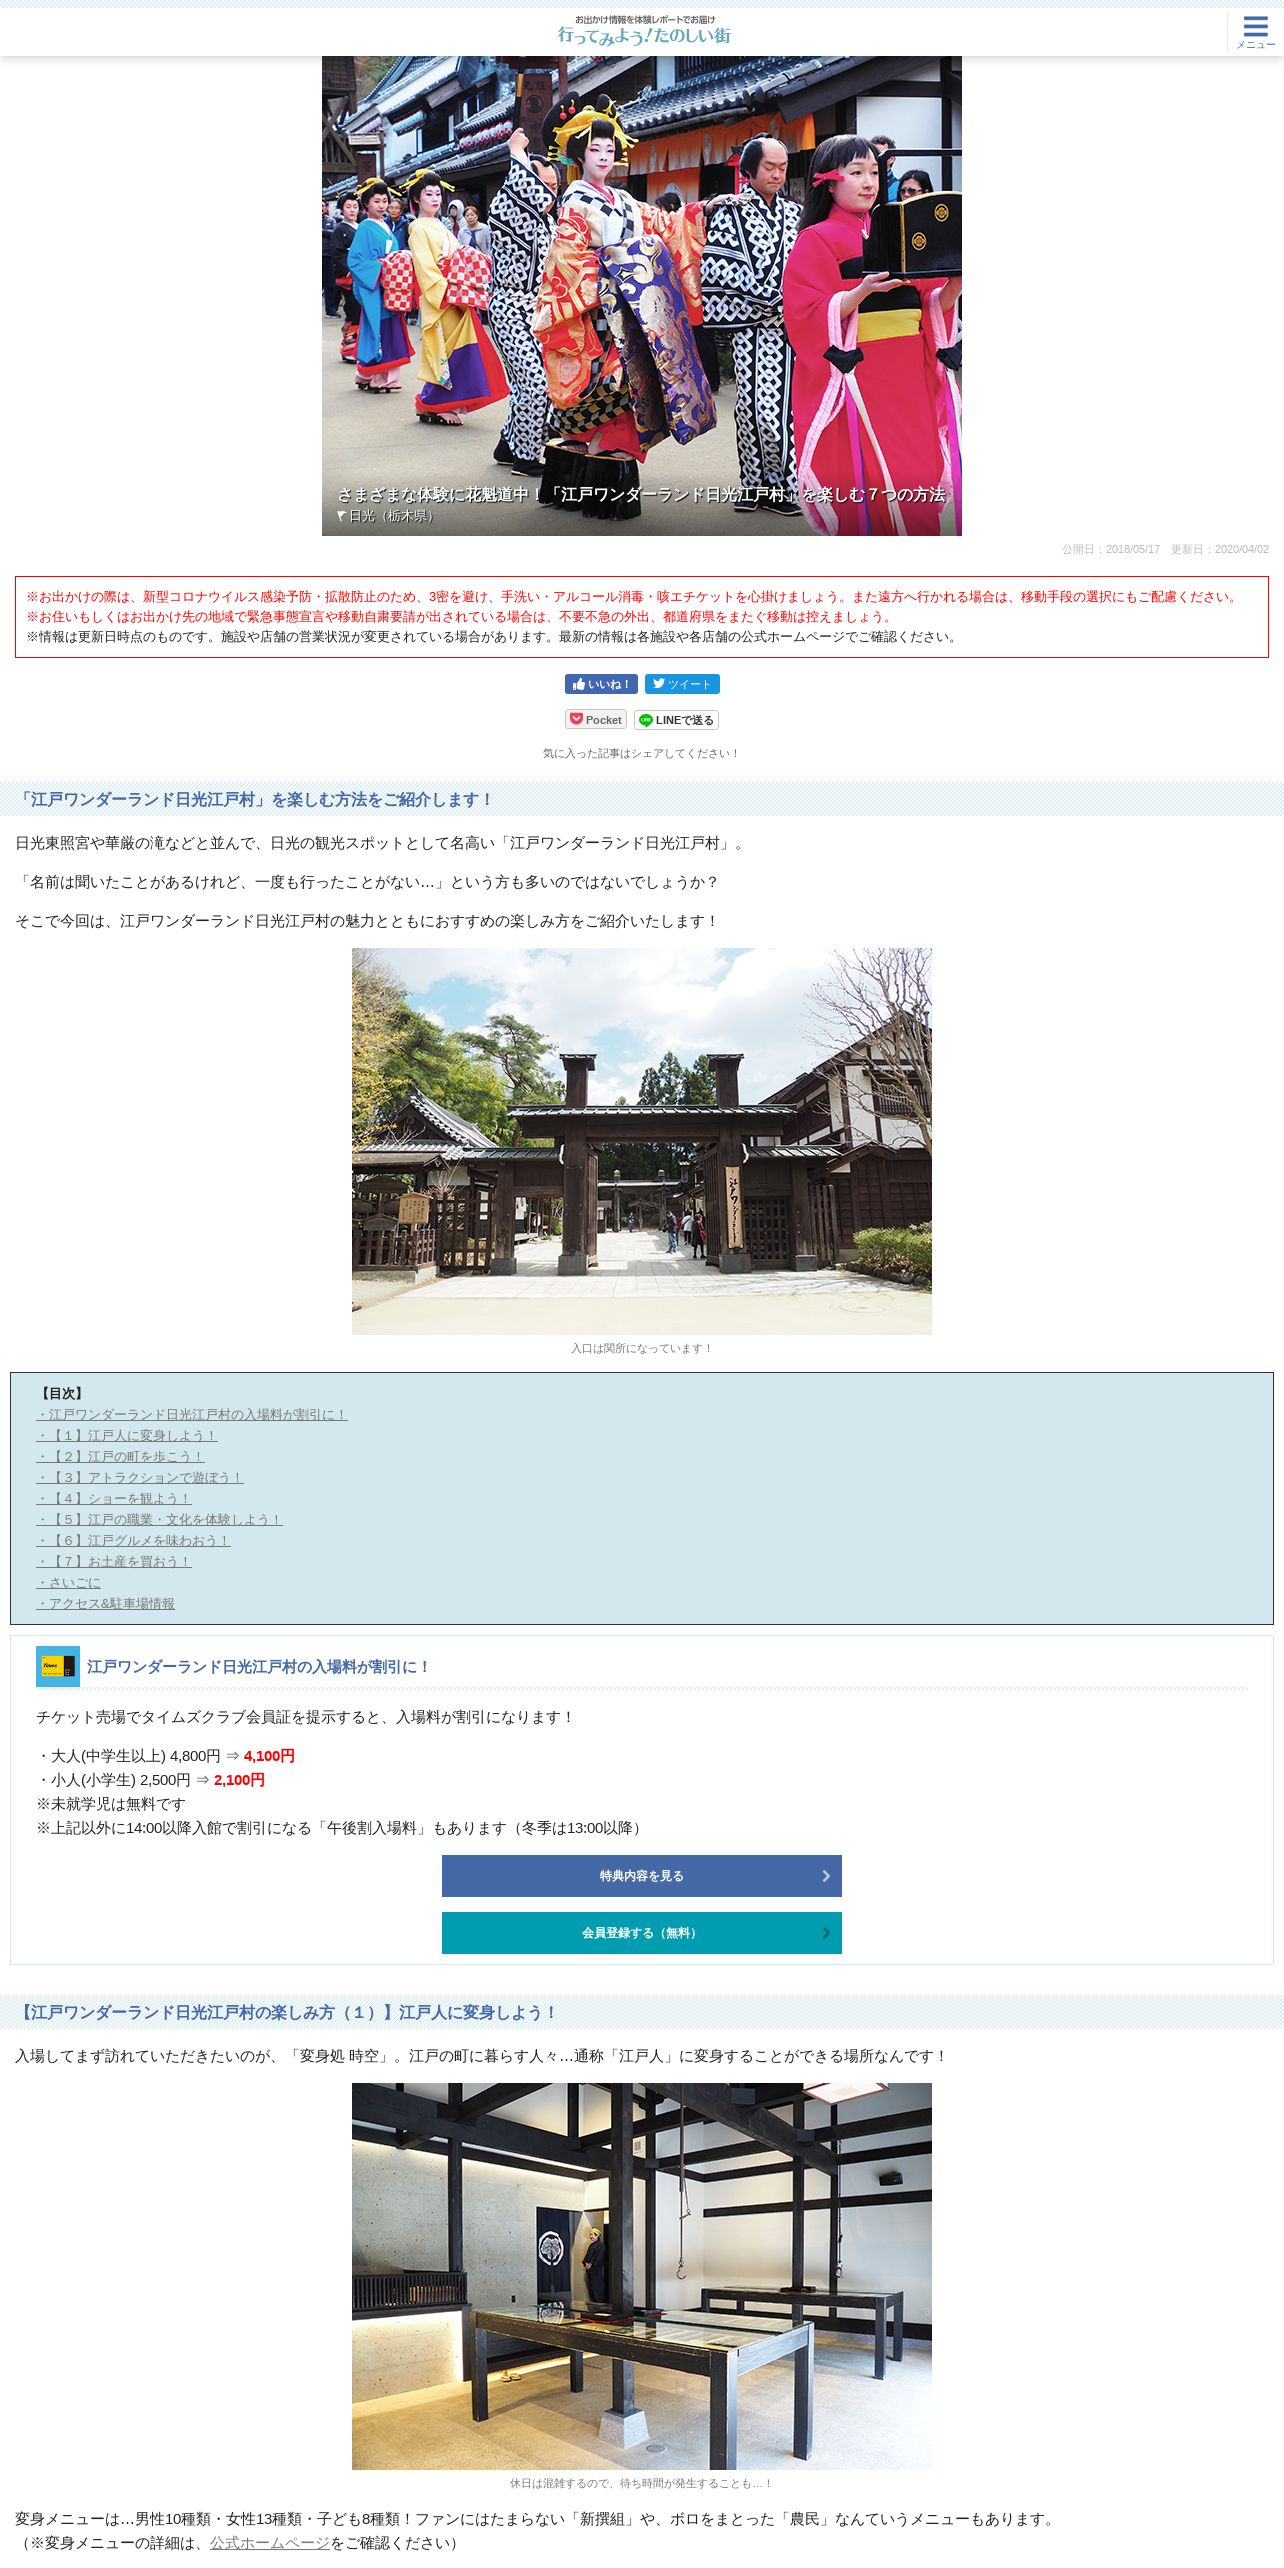
Task: Open the 公式ホームページ link
Action: point(270,2543)
